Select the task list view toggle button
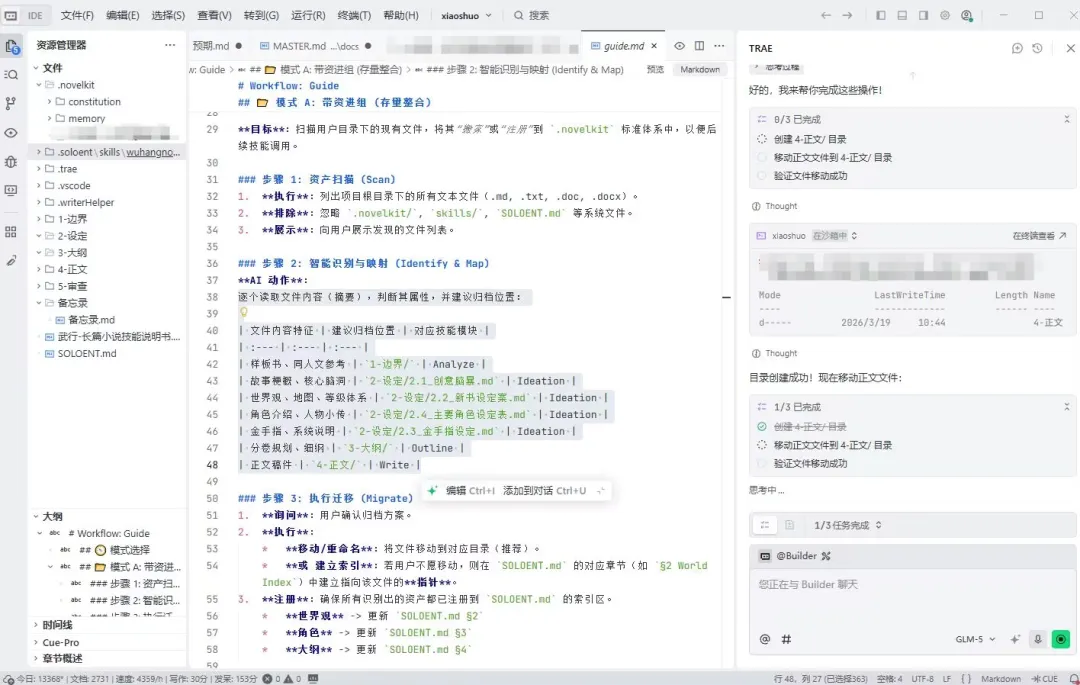 [x=765, y=525]
